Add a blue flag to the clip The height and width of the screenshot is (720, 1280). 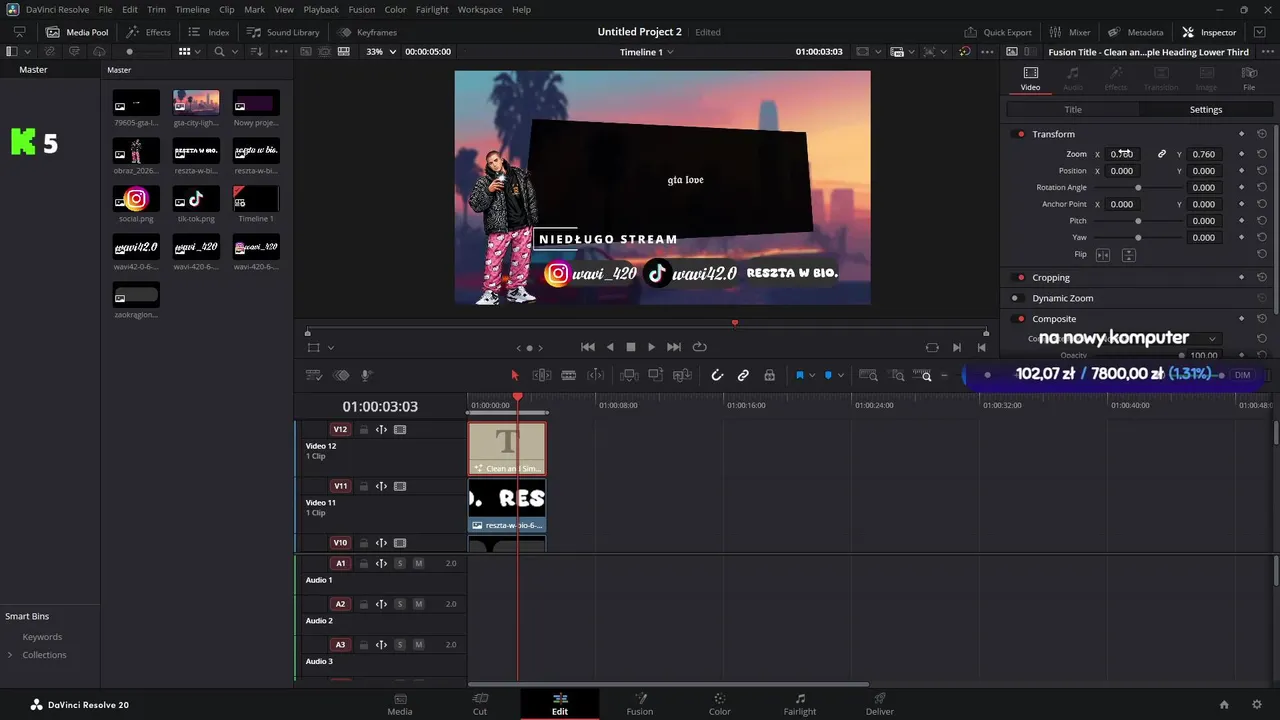pos(799,375)
